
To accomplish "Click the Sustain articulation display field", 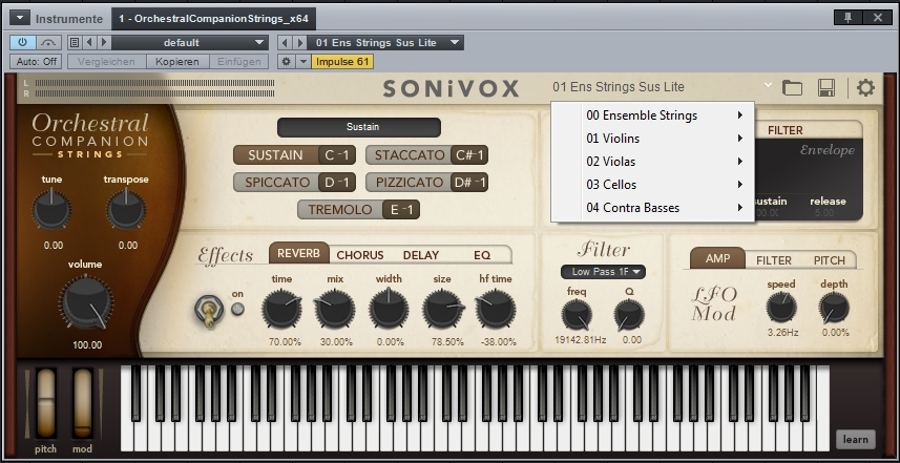I will (359, 127).
